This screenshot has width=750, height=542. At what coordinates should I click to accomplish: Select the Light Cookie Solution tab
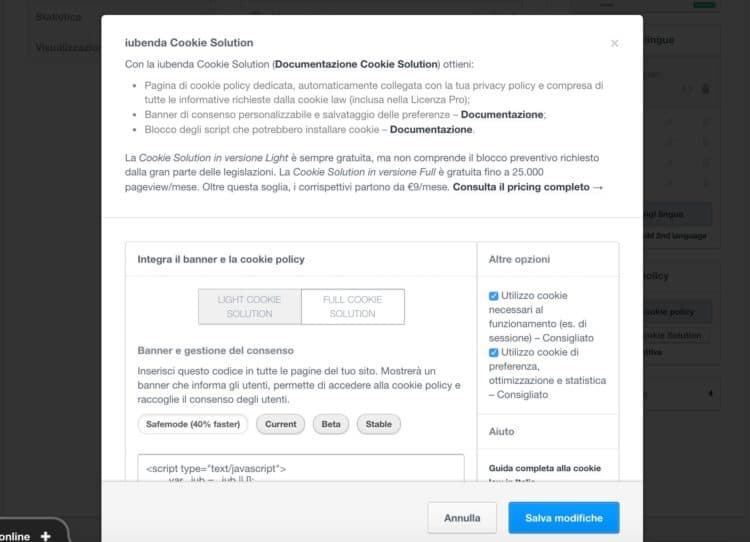pos(250,307)
